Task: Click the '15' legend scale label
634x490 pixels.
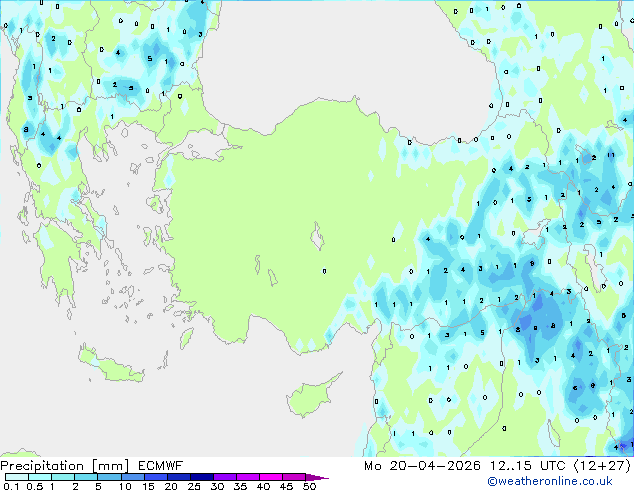Action: coord(148,486)
